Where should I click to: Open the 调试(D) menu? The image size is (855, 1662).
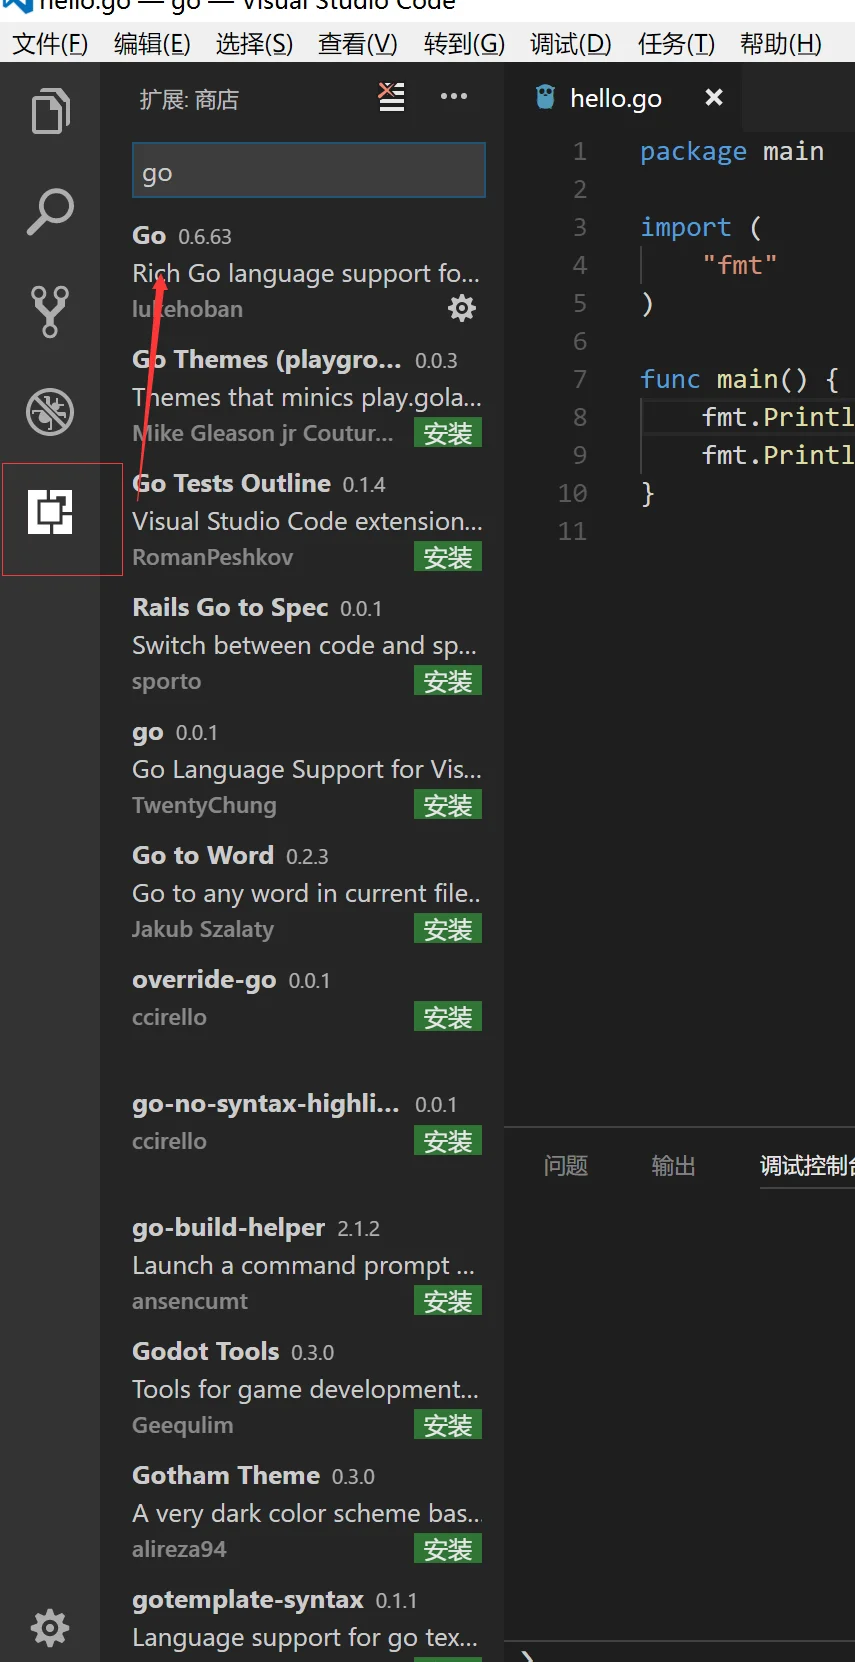570,44
